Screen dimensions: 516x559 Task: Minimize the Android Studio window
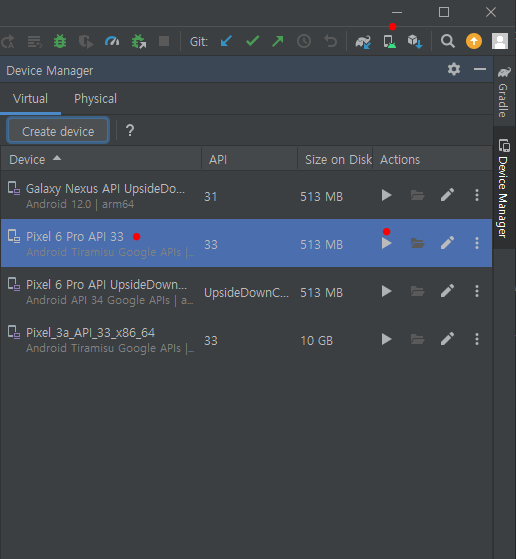pyautogui.click(x=397, y=12)
